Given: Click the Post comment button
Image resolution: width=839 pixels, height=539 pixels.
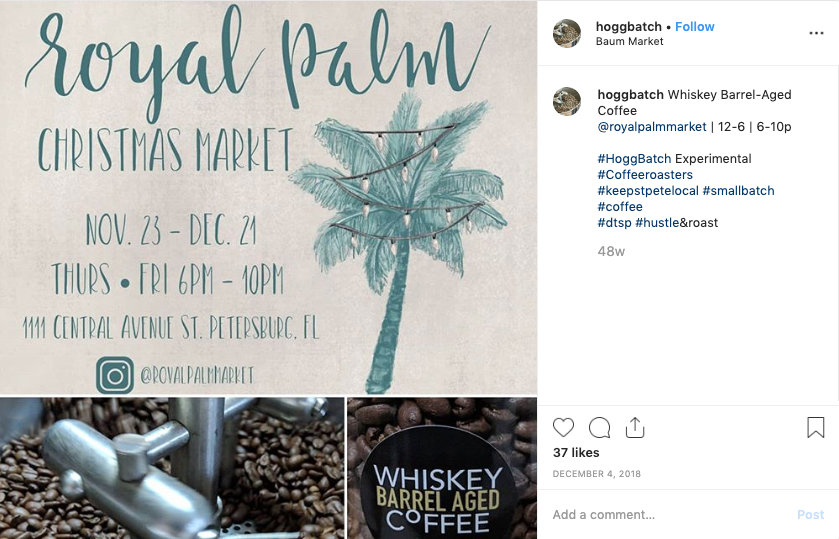Looking at the screenshot, I should click(x=810, y=514).
